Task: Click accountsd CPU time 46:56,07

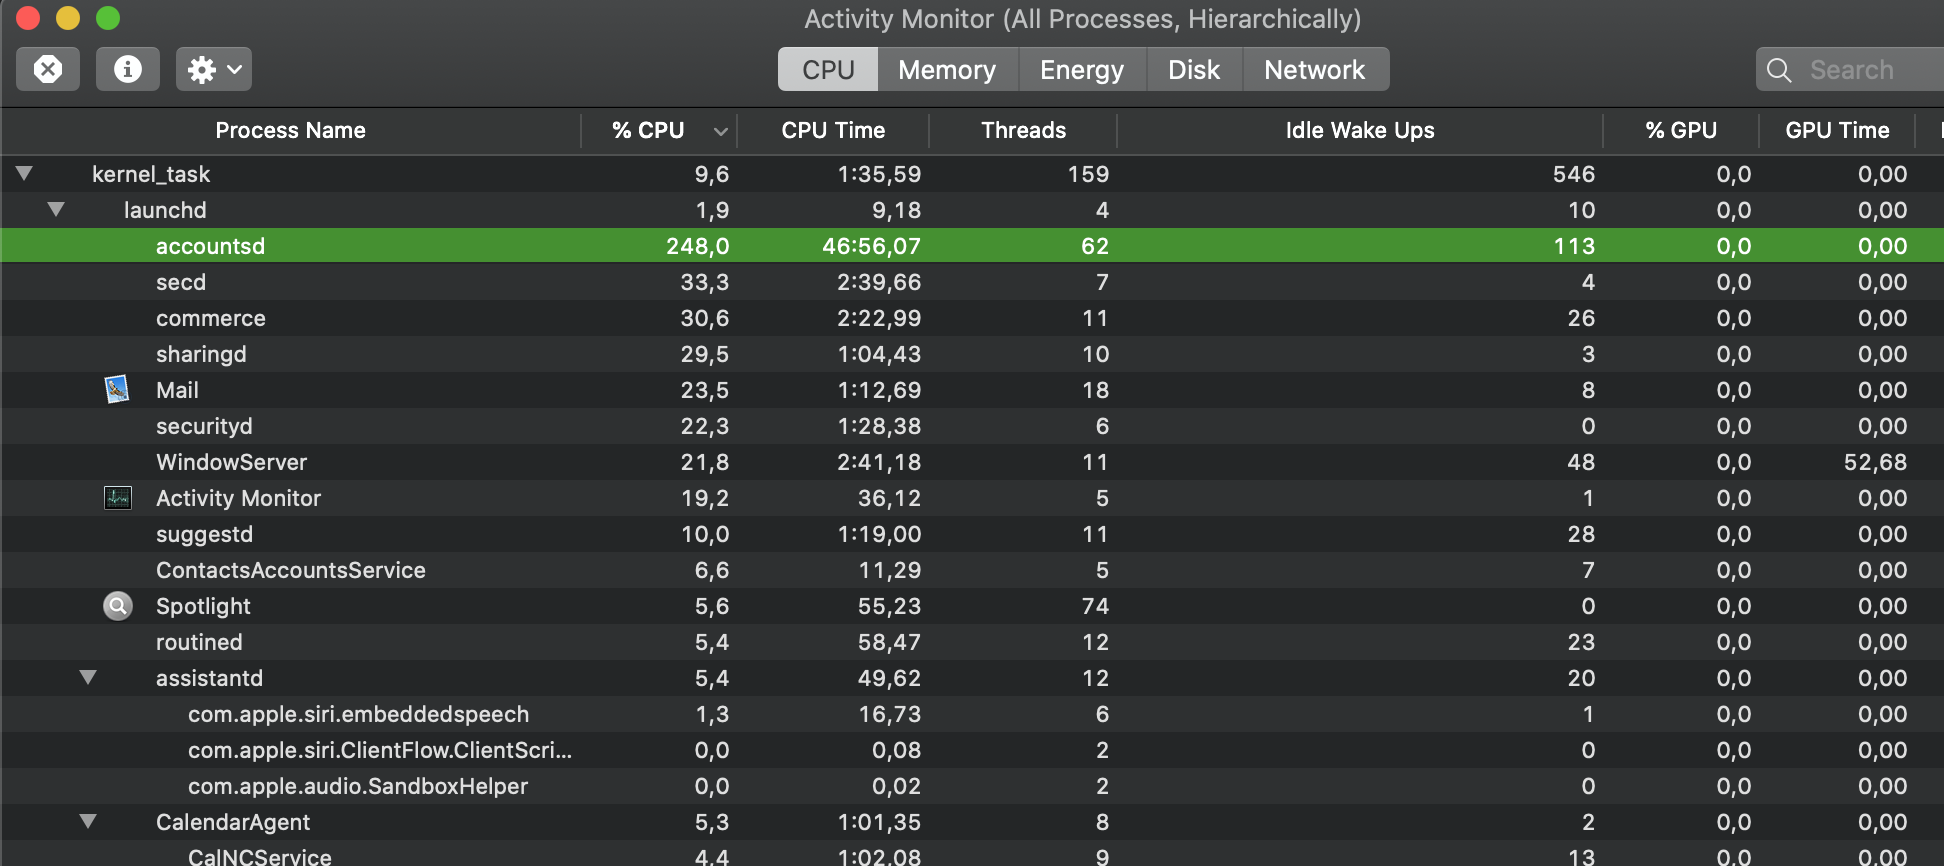Action: (871, 246)
